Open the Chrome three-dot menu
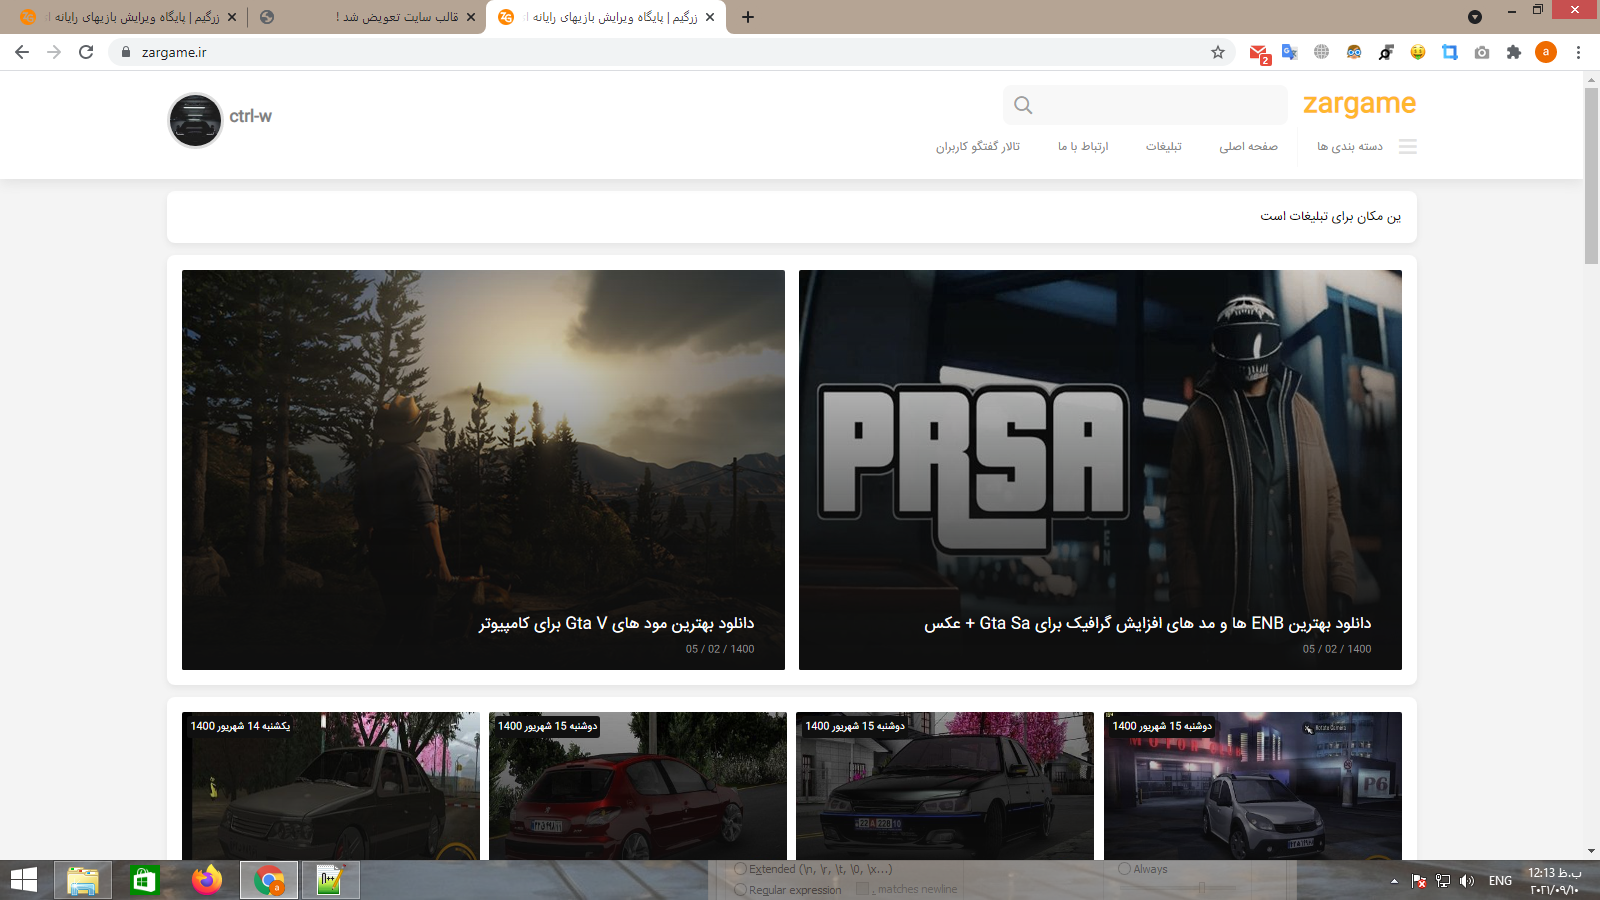 click(x=1578, y=52)
